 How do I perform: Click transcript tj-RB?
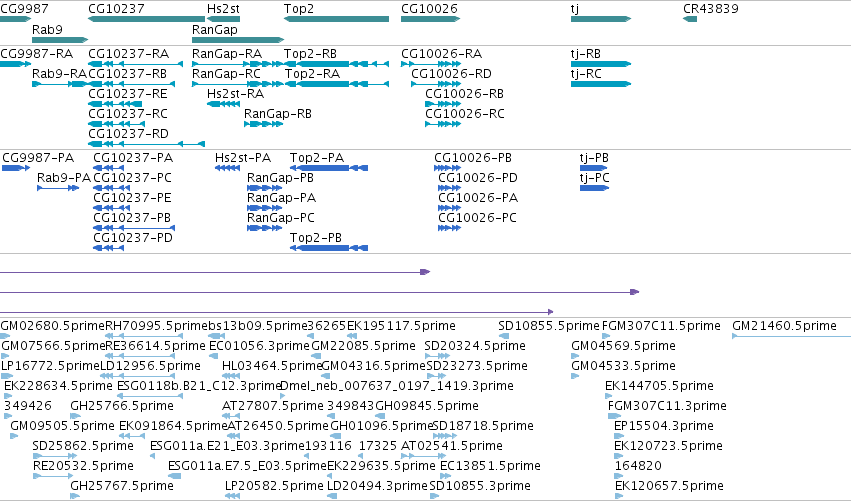[x=601, y=64]
